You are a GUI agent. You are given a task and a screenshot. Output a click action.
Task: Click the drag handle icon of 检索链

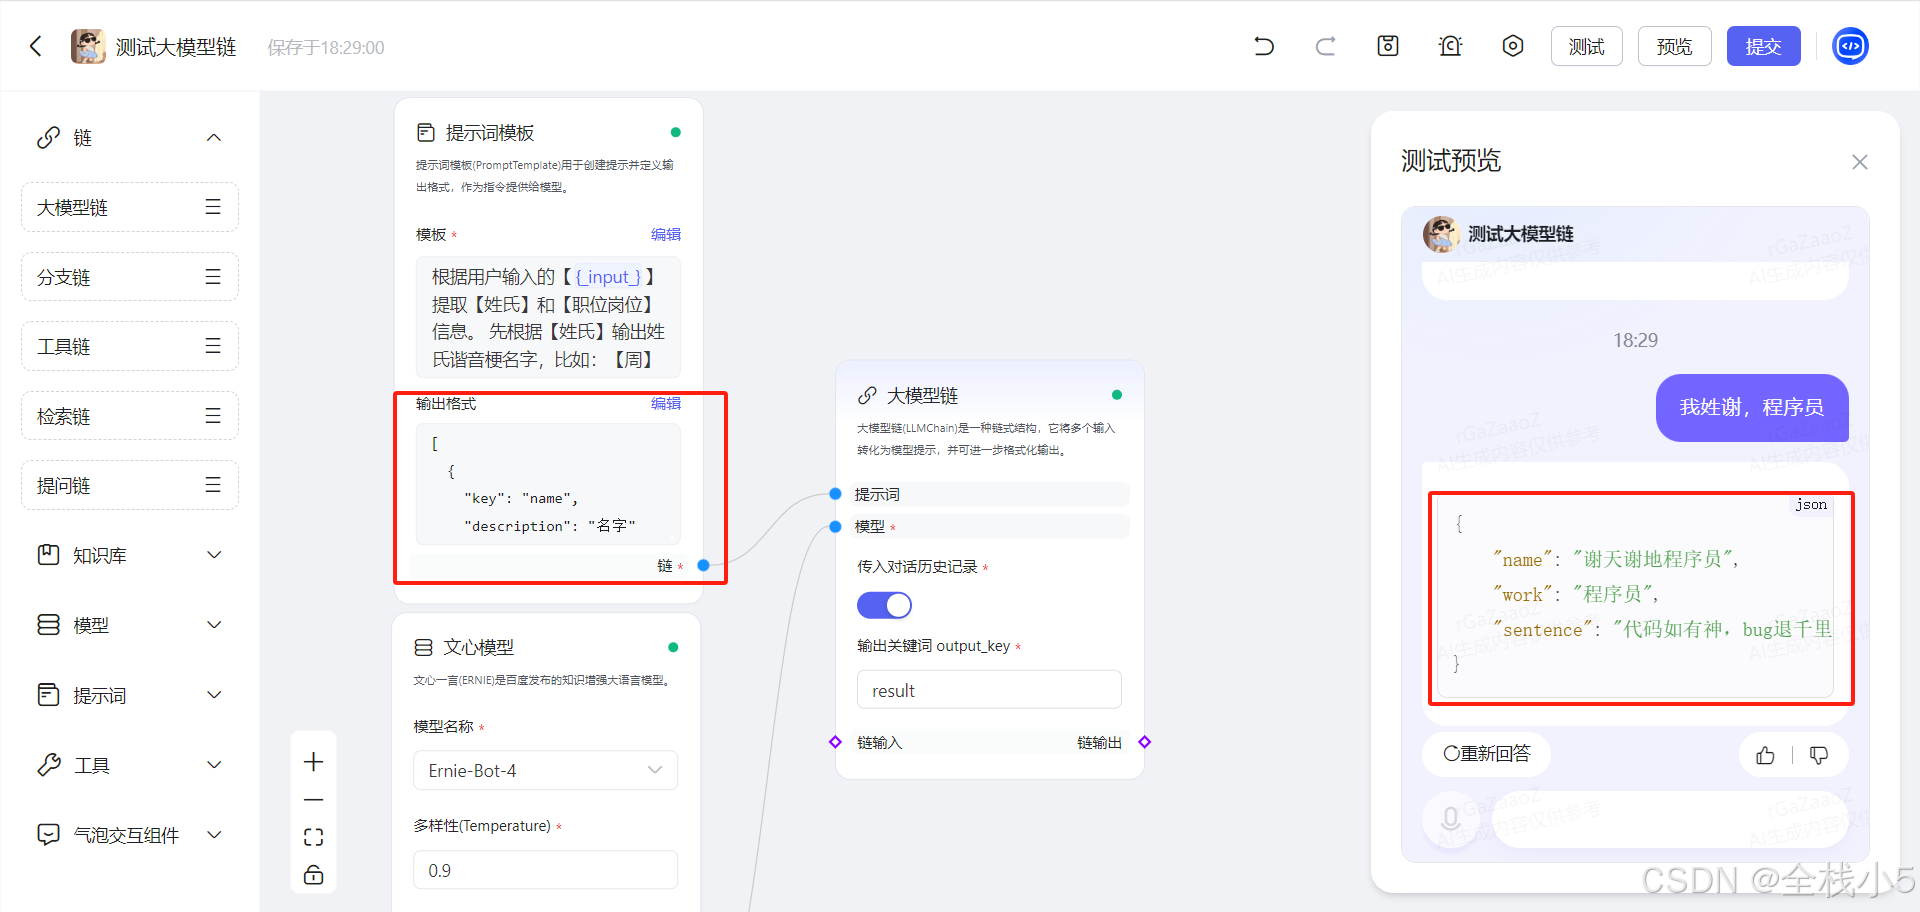(x=213, y=416)
